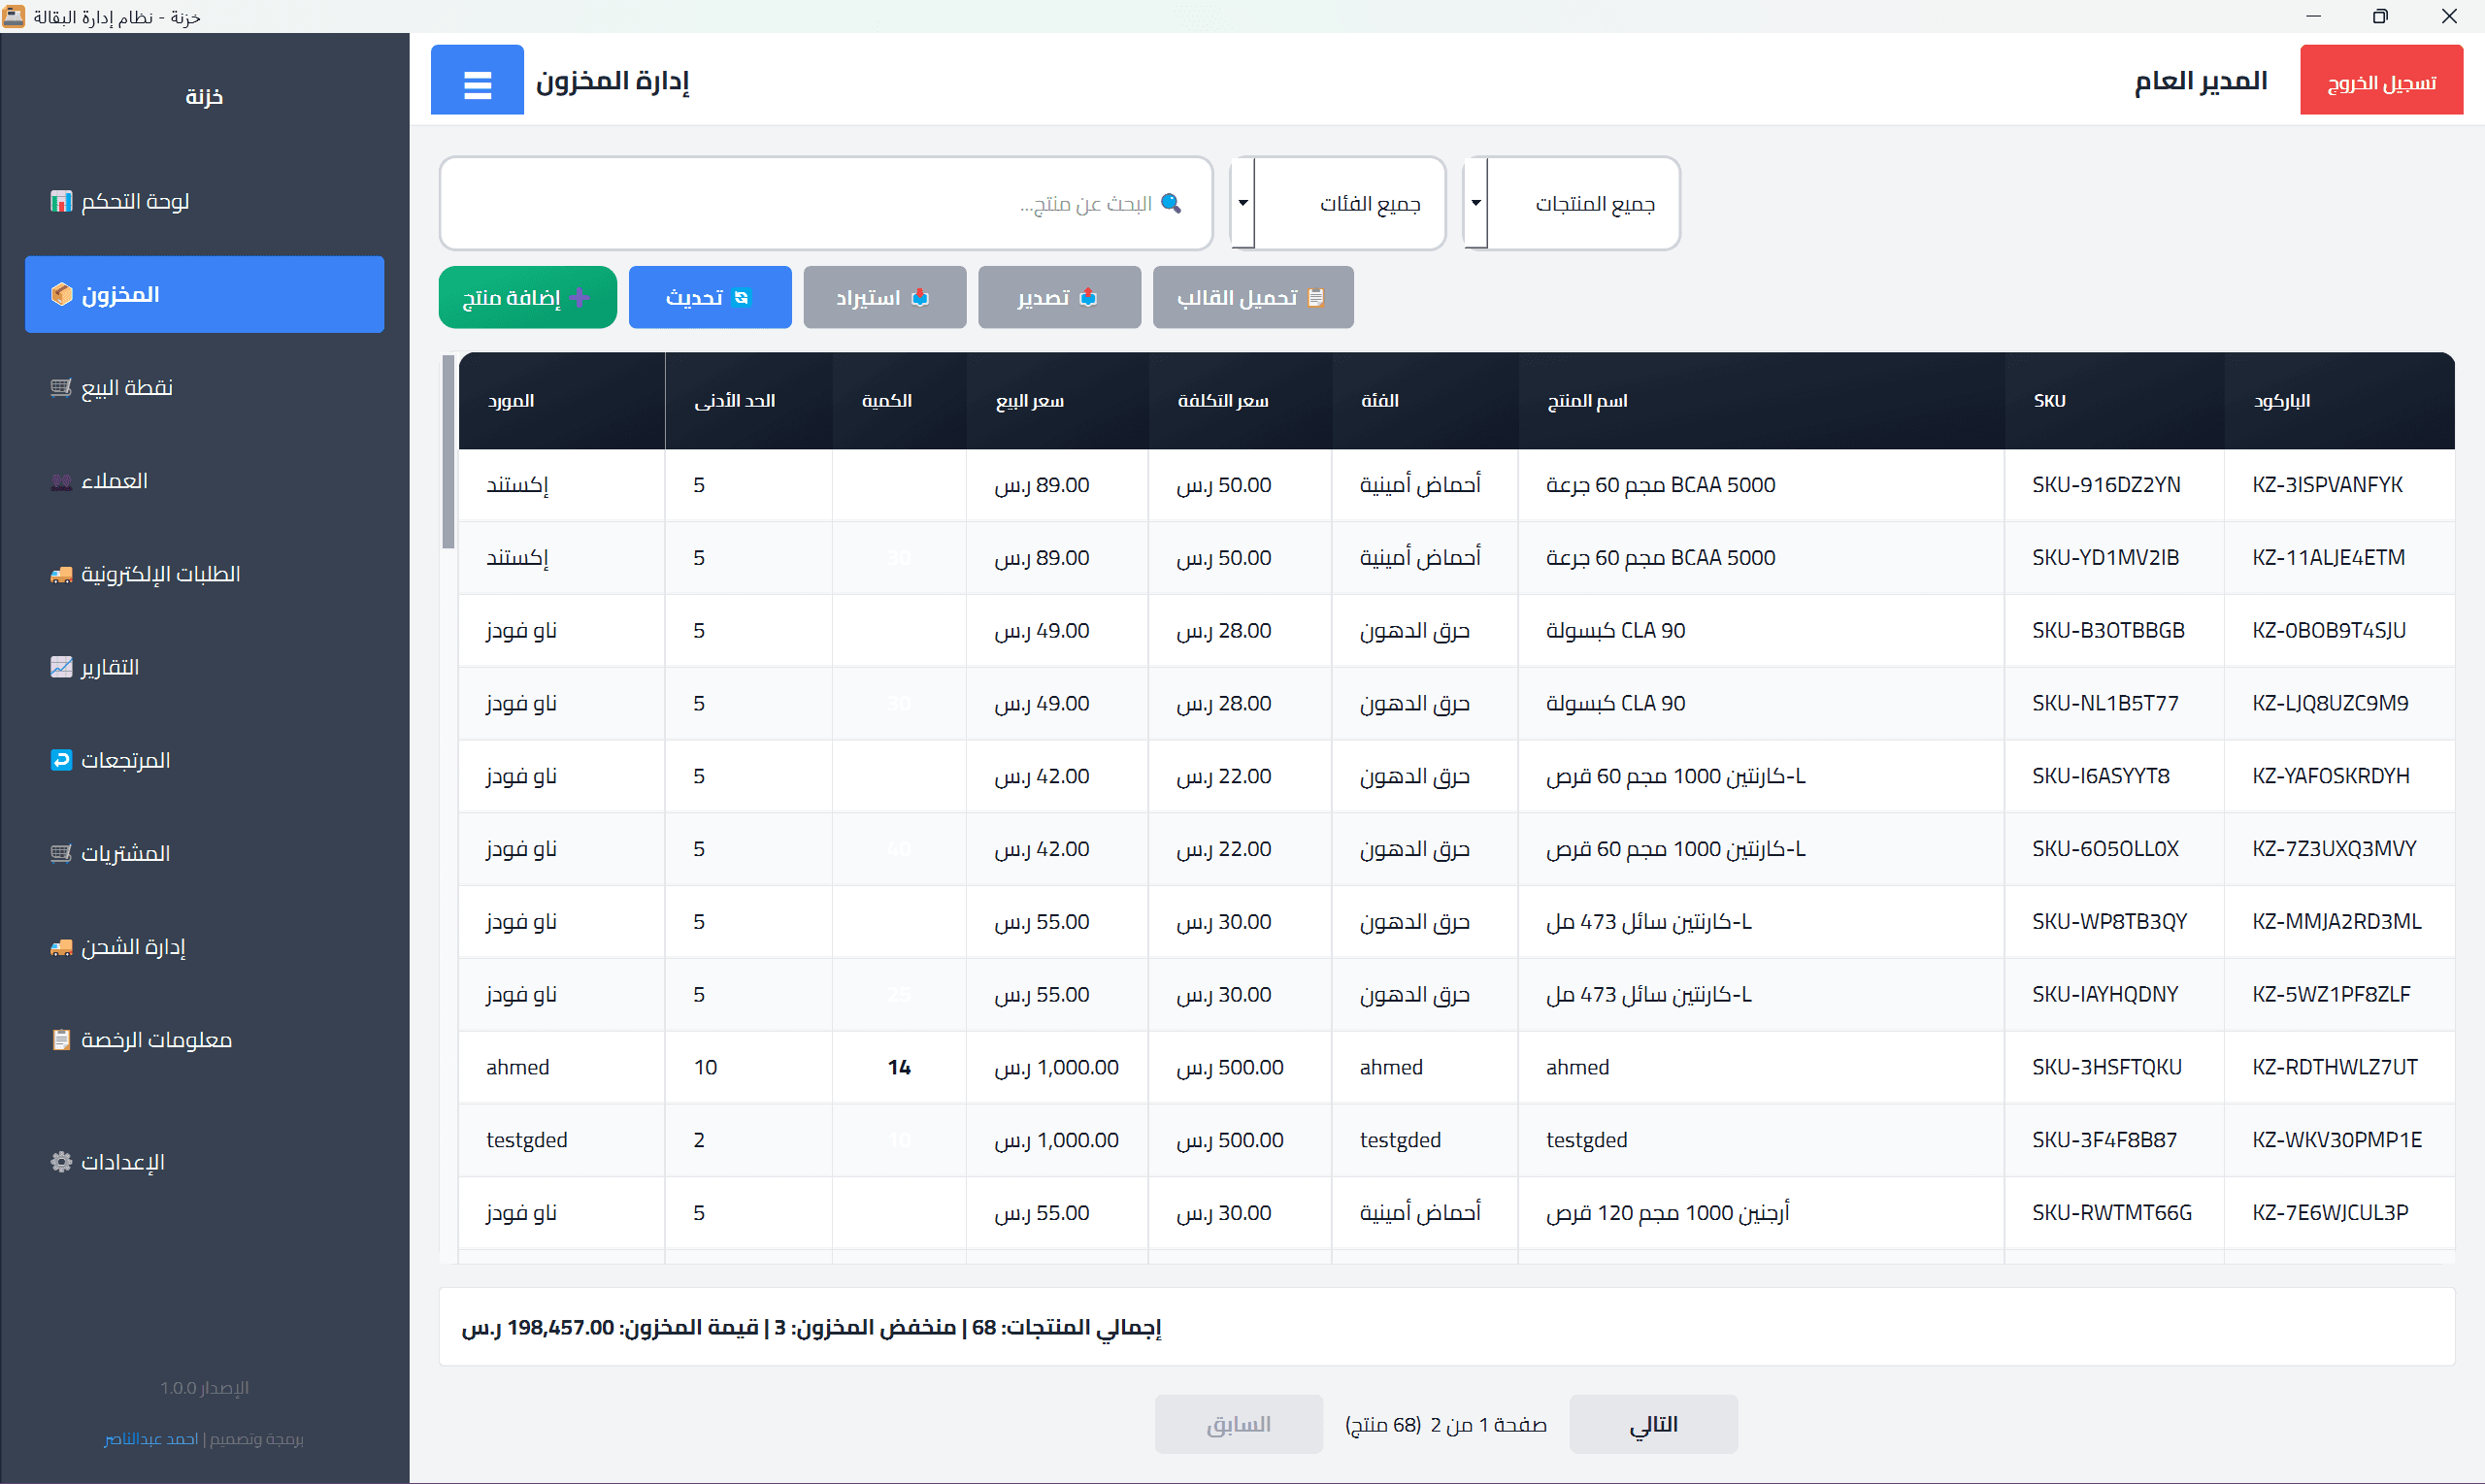
Task: Click the license info clipboard icon
Action: coord(61,1040)
